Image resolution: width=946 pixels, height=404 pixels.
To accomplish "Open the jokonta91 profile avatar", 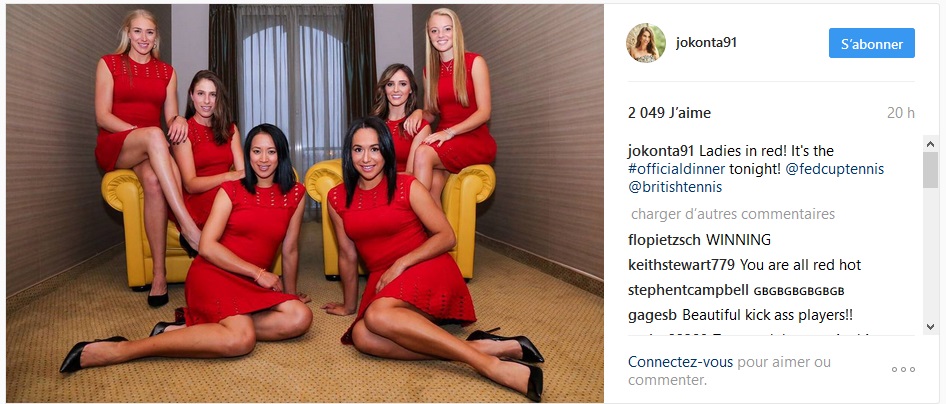I will coord(646,43).
